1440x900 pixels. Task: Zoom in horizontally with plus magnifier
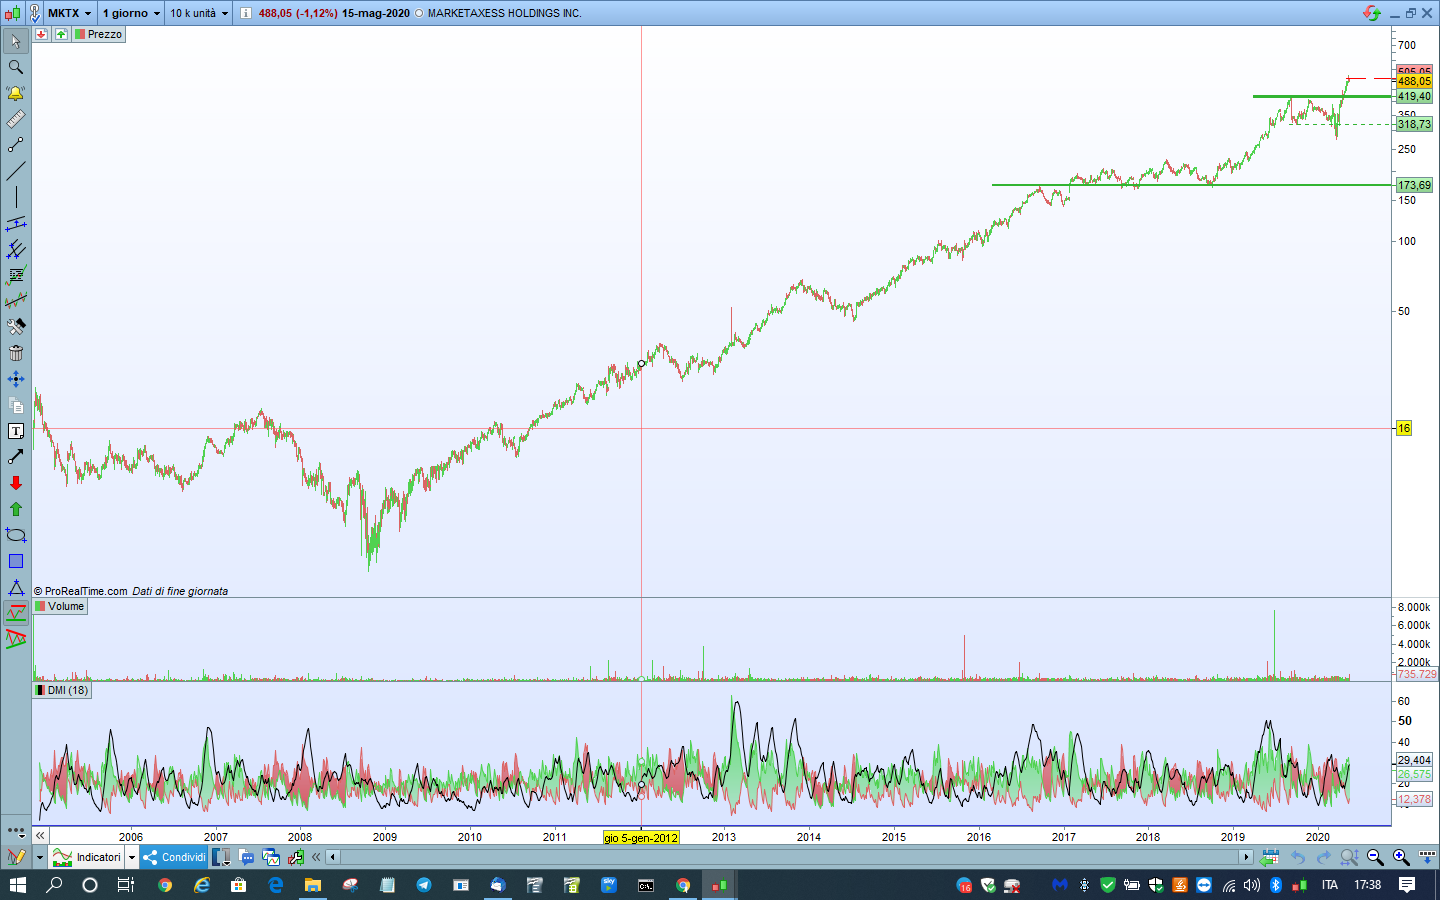[1401, 857]
